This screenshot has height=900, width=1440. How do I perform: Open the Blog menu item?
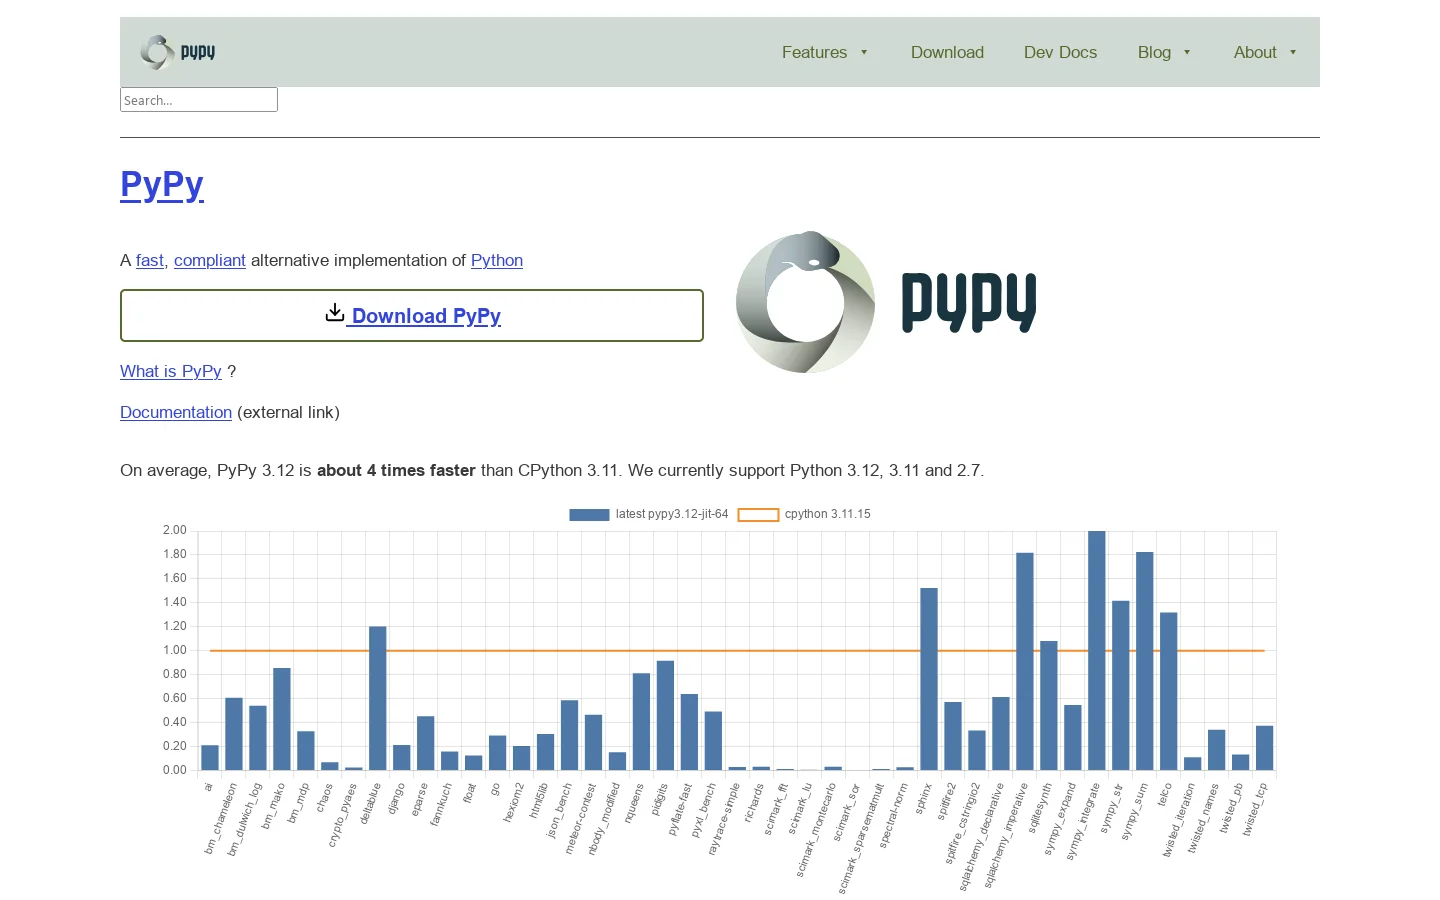click(x=1154, y=52)
